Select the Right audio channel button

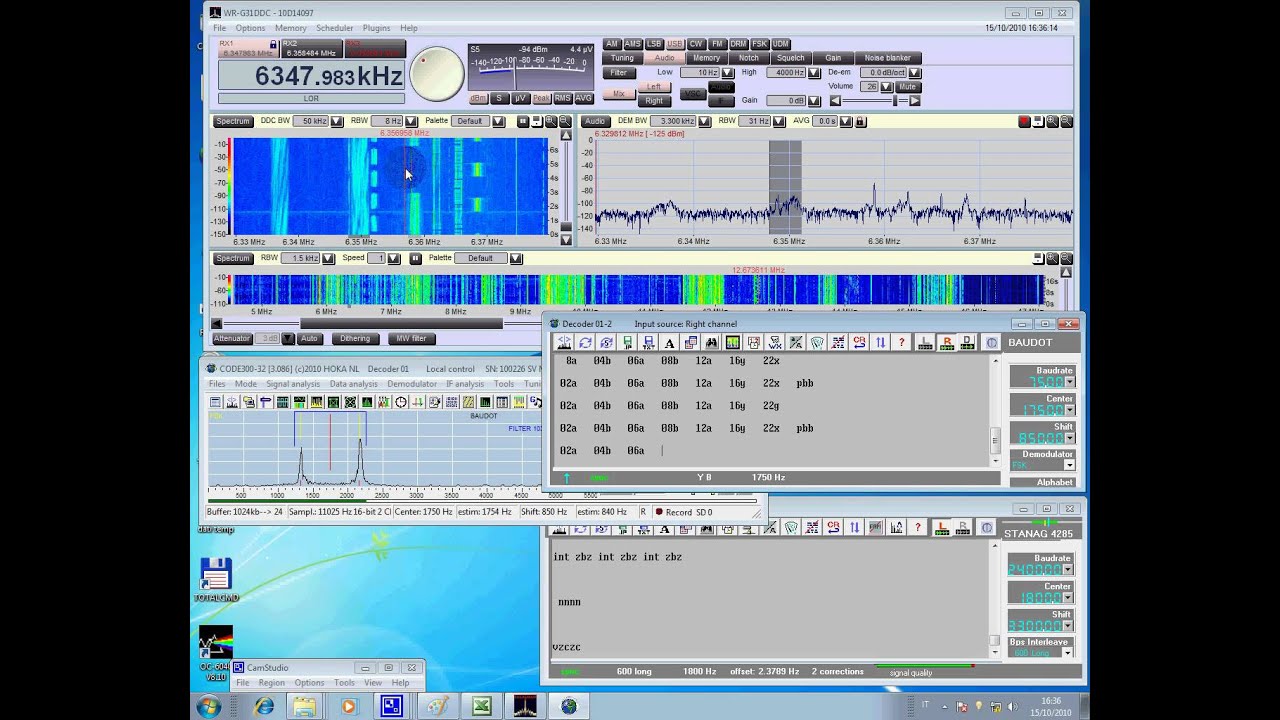[654, 101]
